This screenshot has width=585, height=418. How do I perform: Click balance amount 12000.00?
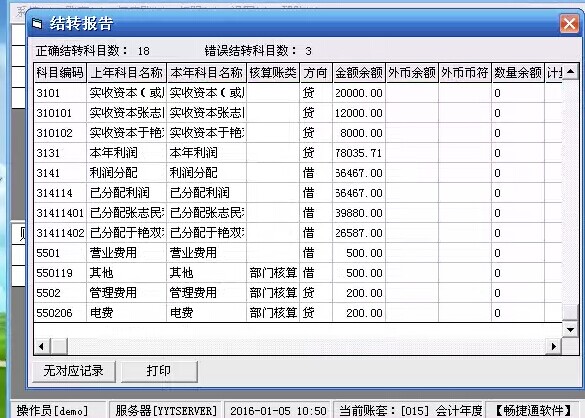[x=359, y=113]
